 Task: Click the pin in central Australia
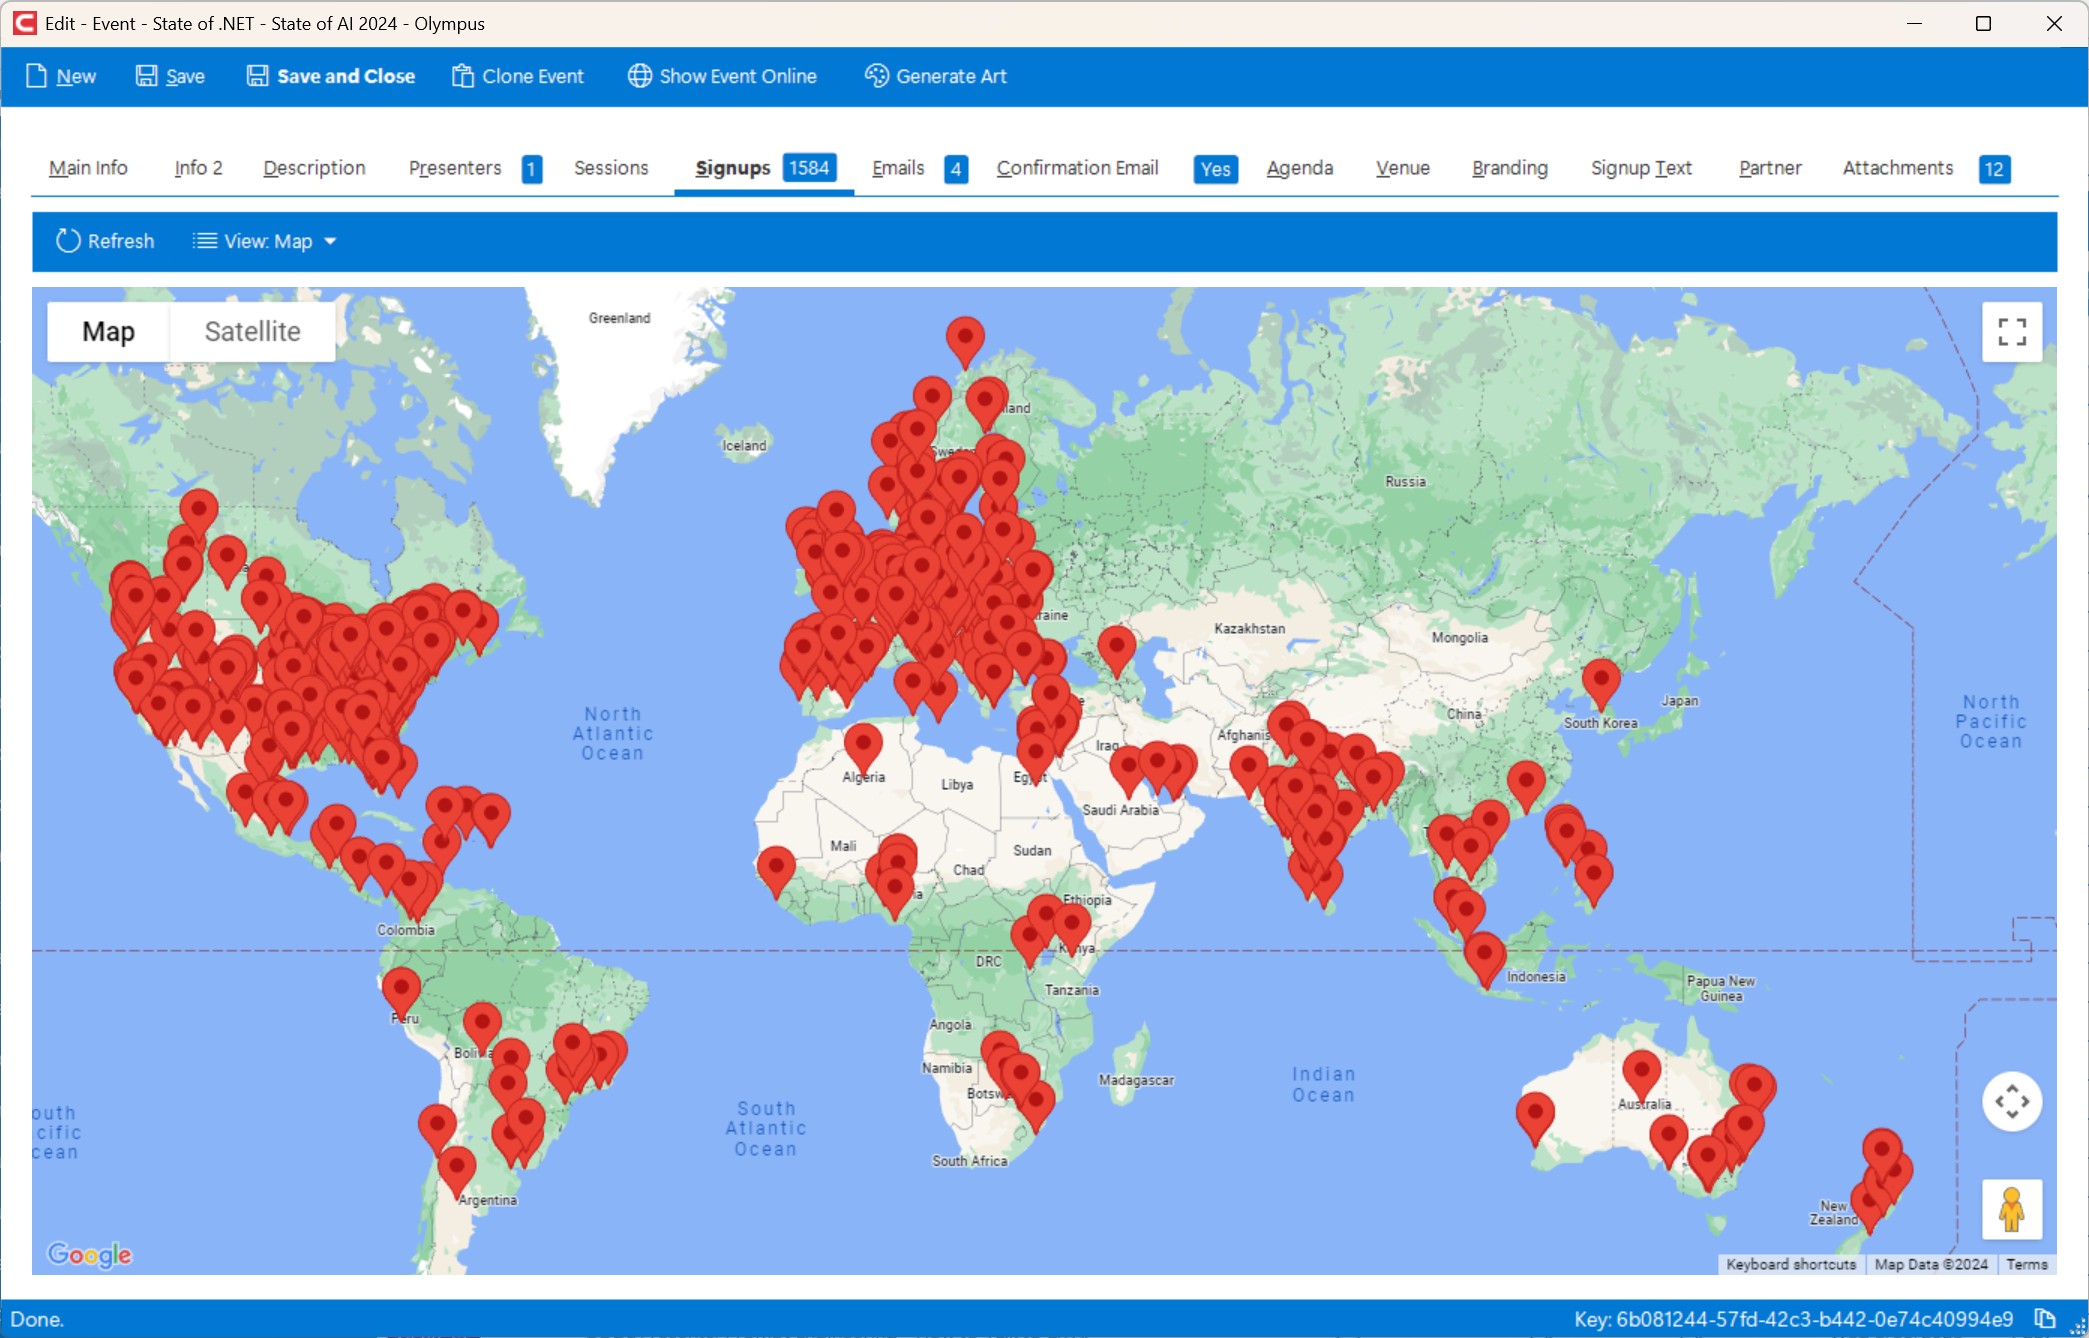[1641, 1076]
